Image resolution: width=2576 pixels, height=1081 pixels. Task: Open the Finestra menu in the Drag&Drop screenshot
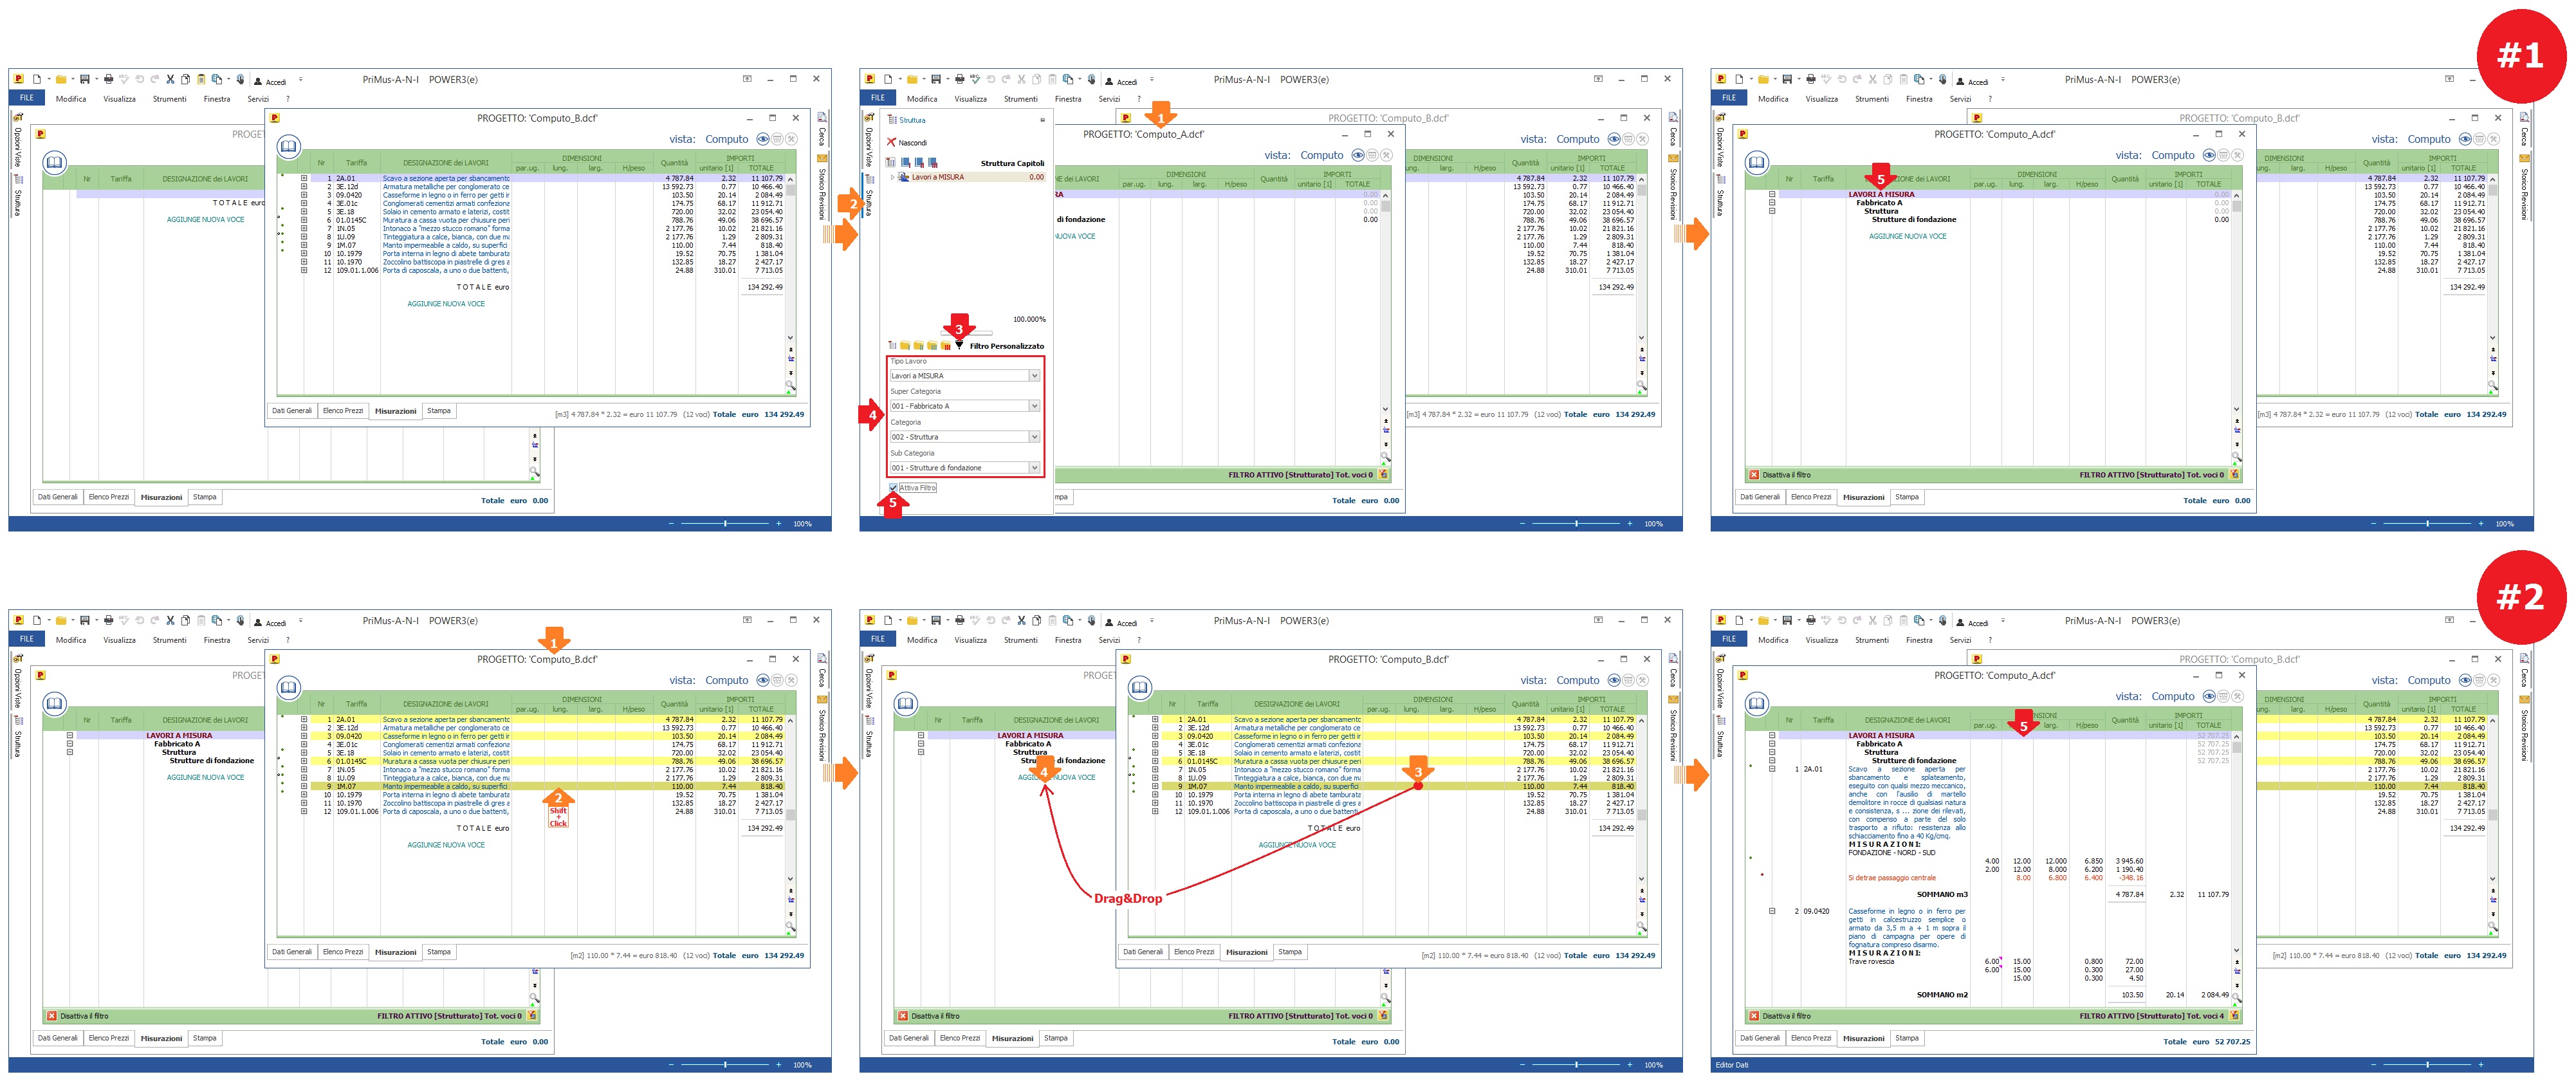point(1068,640)
